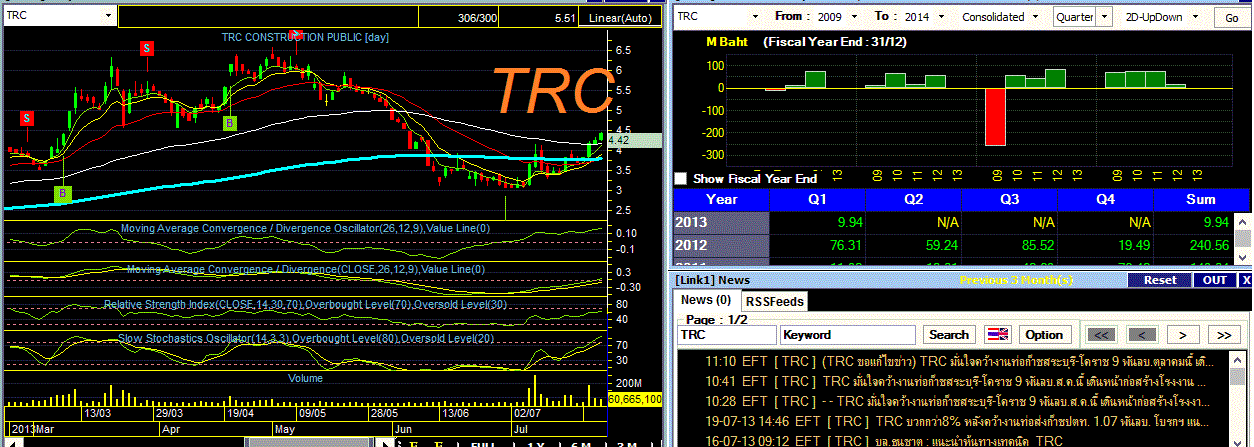Click the news symbol field containing TRC
Viewport: 1254px width, 447px height.
(726, 335)
